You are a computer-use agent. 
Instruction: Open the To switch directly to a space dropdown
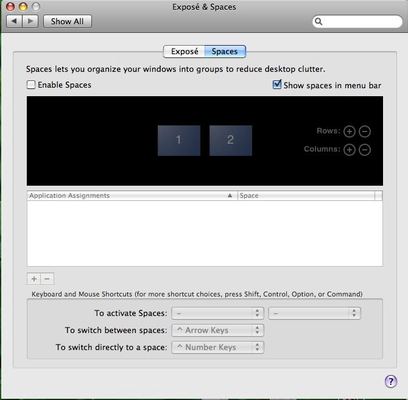coord(218,347)
